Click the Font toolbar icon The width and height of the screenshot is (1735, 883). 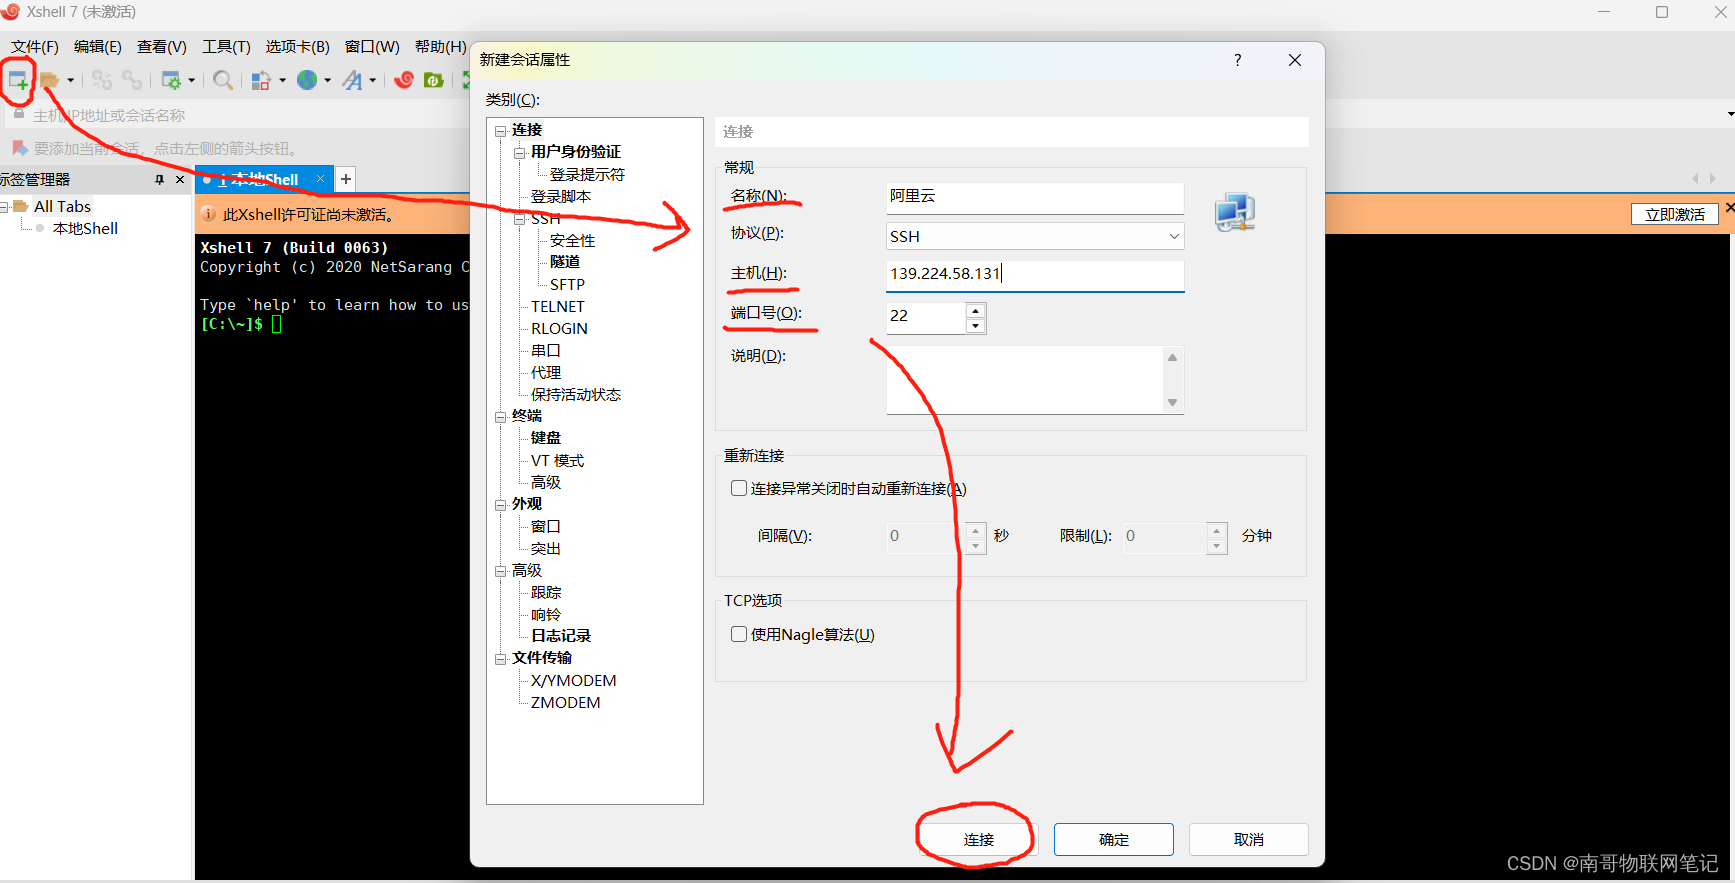point(352,80)
